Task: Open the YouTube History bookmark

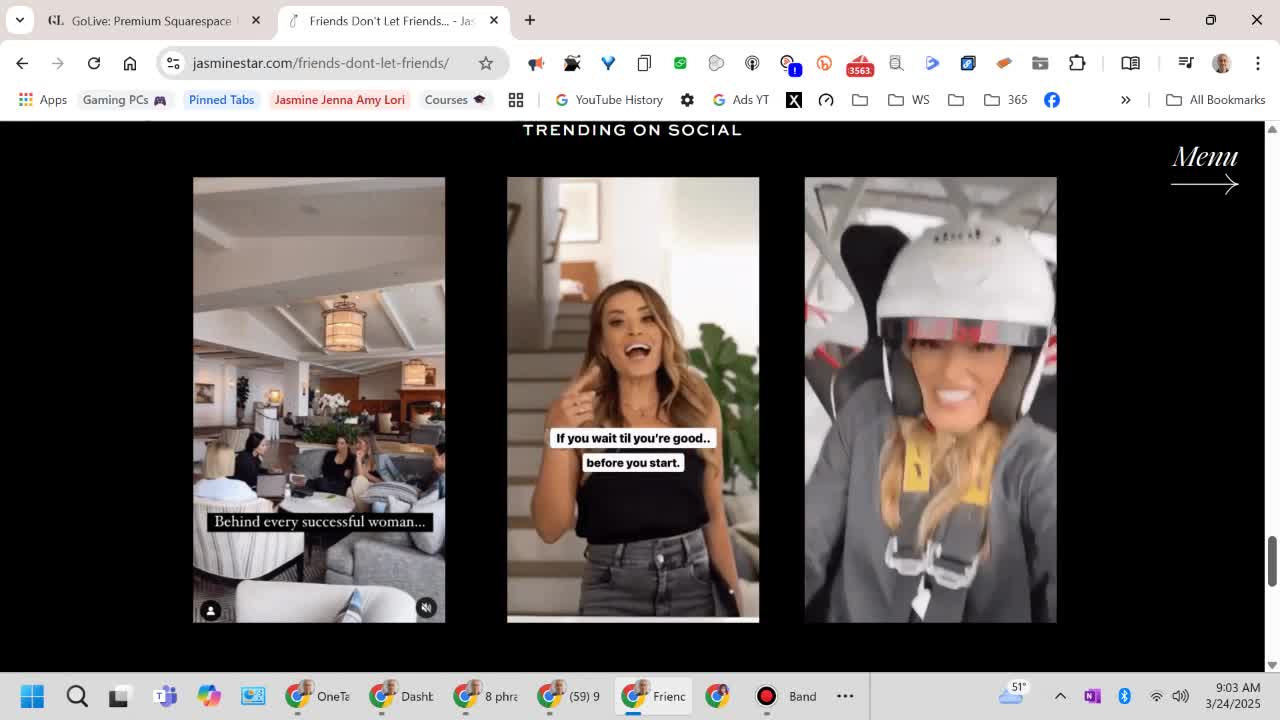Action: [609, 100]
